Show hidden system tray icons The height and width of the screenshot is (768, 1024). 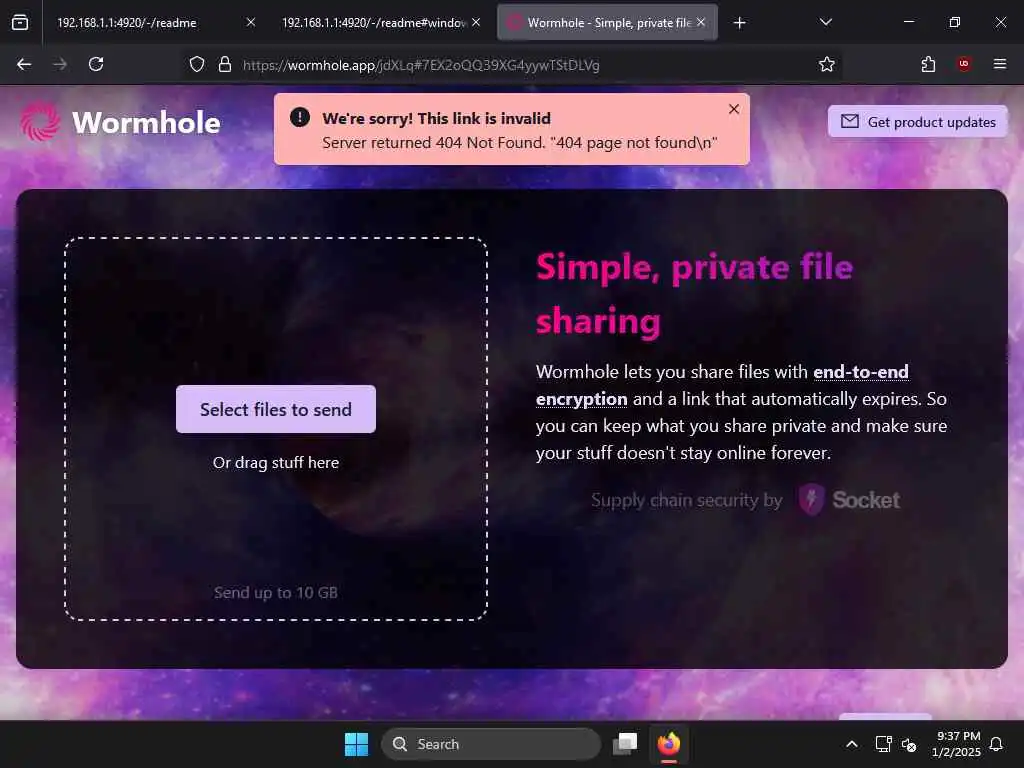(x=852, y=744)
